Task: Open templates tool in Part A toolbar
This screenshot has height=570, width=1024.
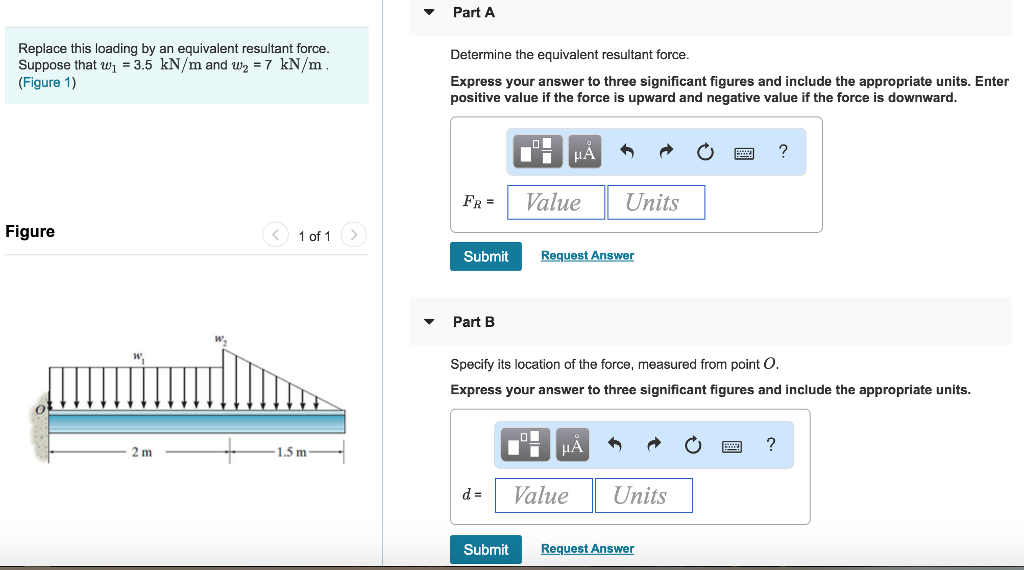Action: pos(538,152)
